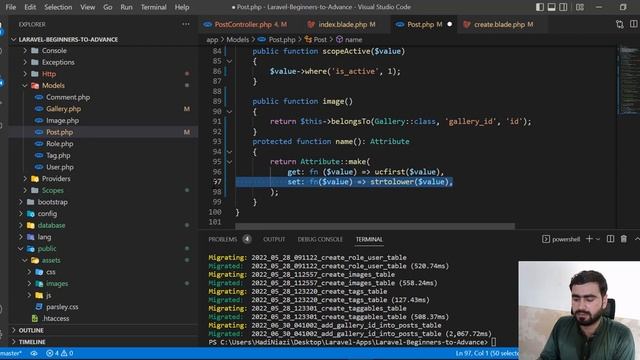Open Gallery.php file

[x=63, y=109]
